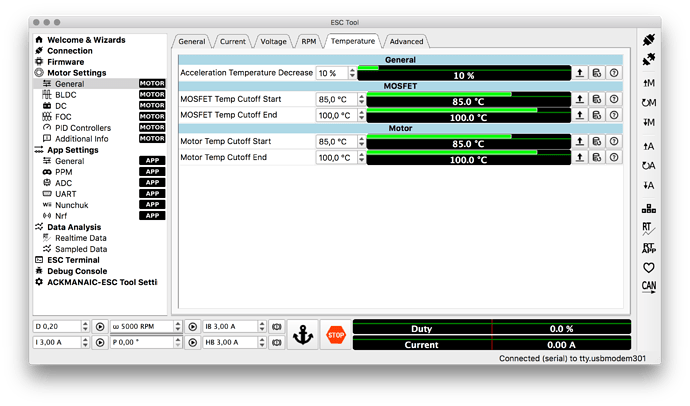Screen dimensions: 690x406
Task: Click the connect plug icon in right toolbar
Action: (x=649, y=40)
